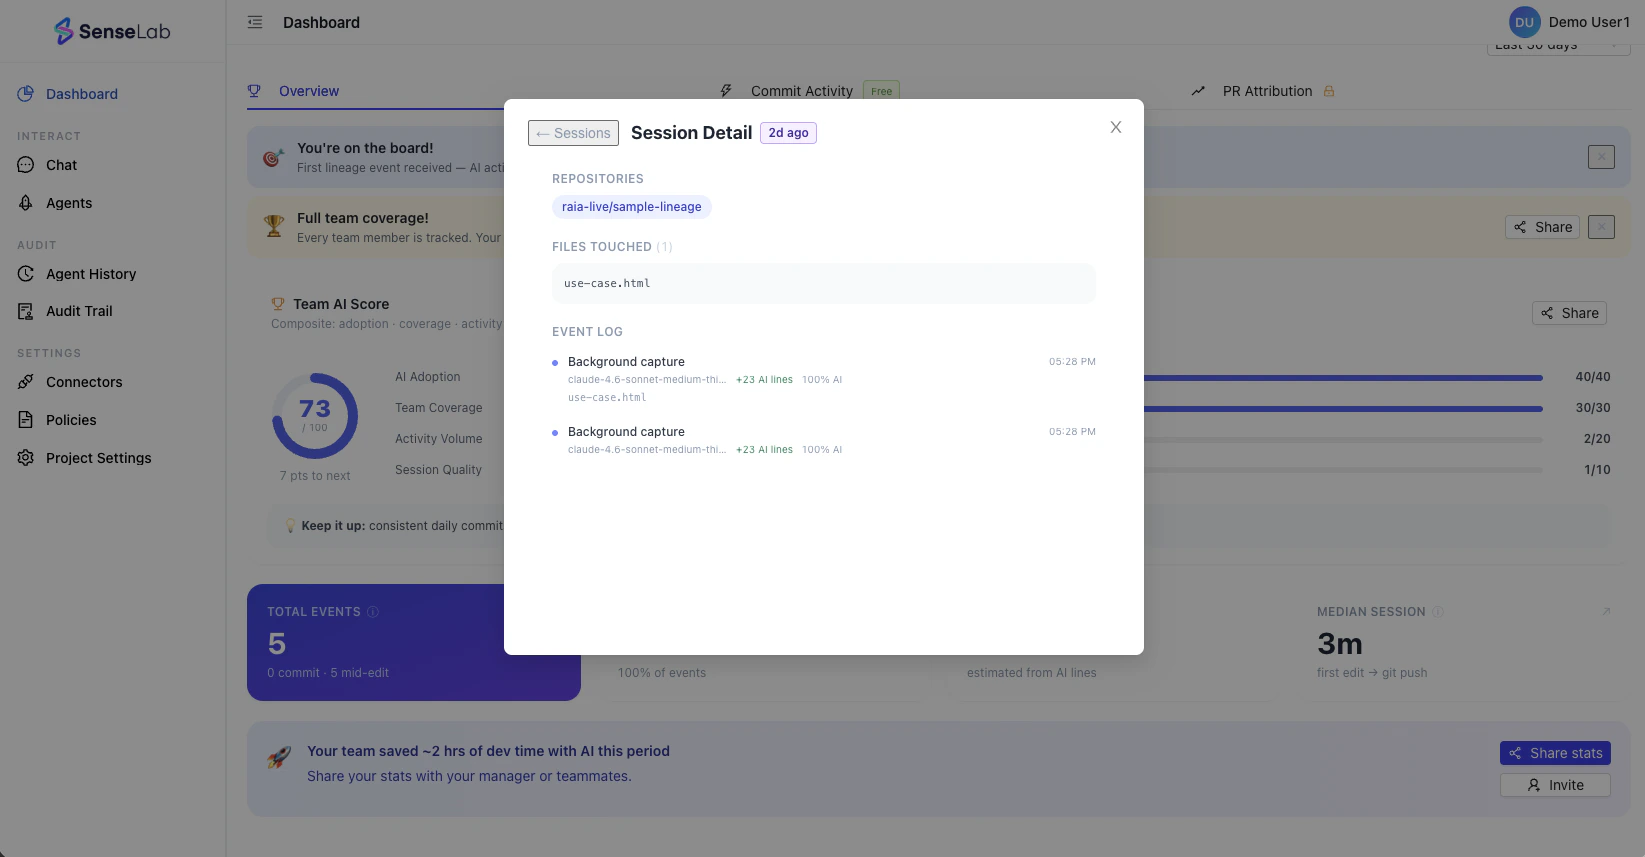Viewport: 1645px width, 857px height.
Task: Click the Invite button
Action: [x=1555, y=785]
